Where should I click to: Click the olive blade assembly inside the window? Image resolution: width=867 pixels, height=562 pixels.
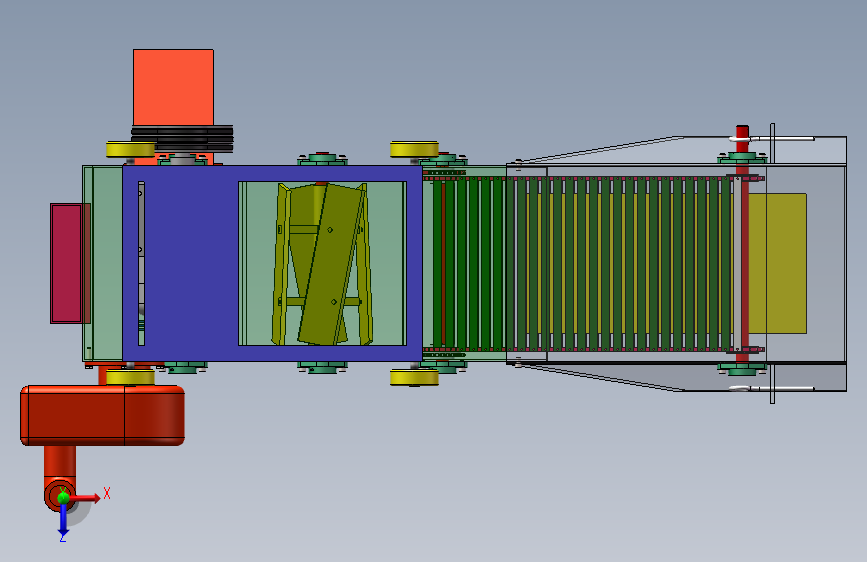click(322, 263)
